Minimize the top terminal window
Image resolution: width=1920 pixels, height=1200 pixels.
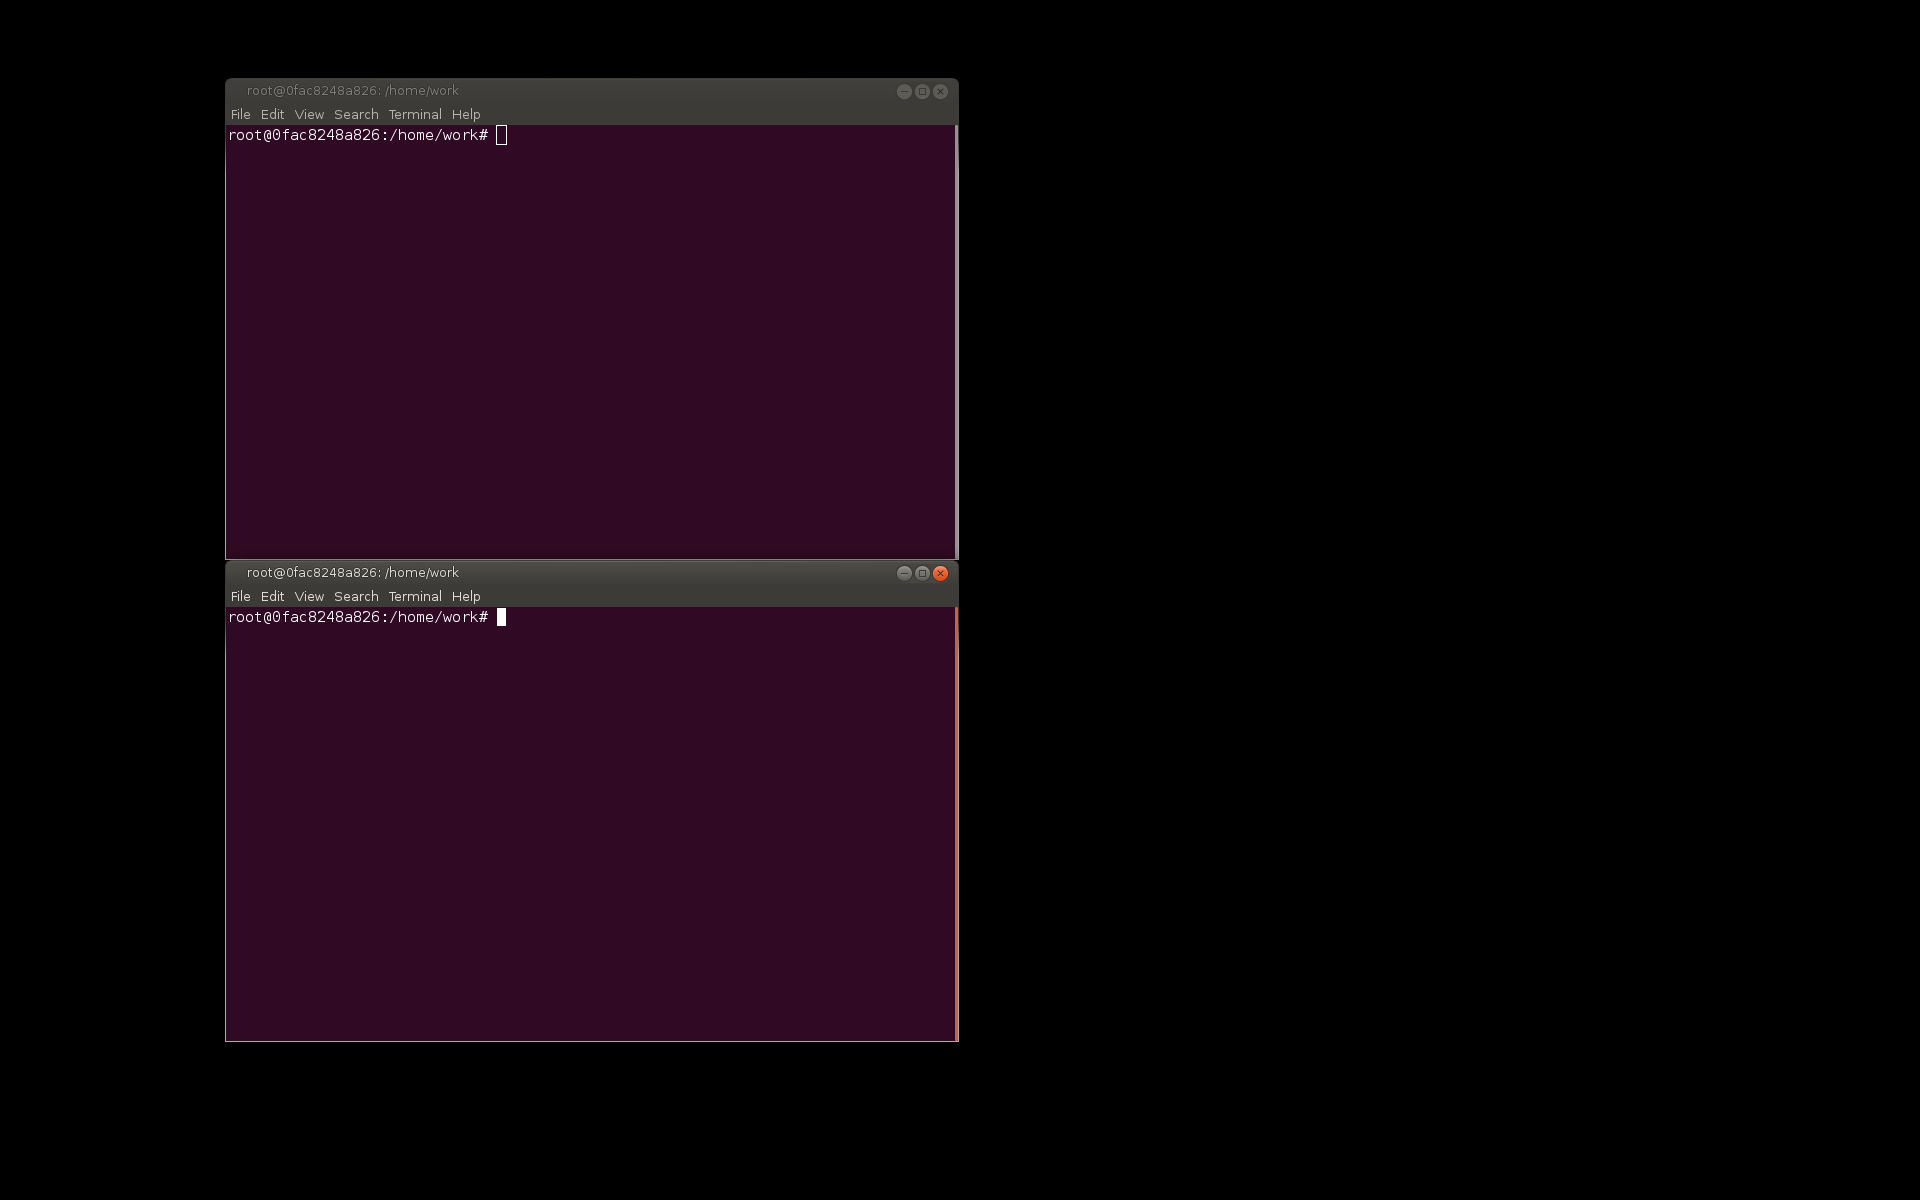pos(904,91)
